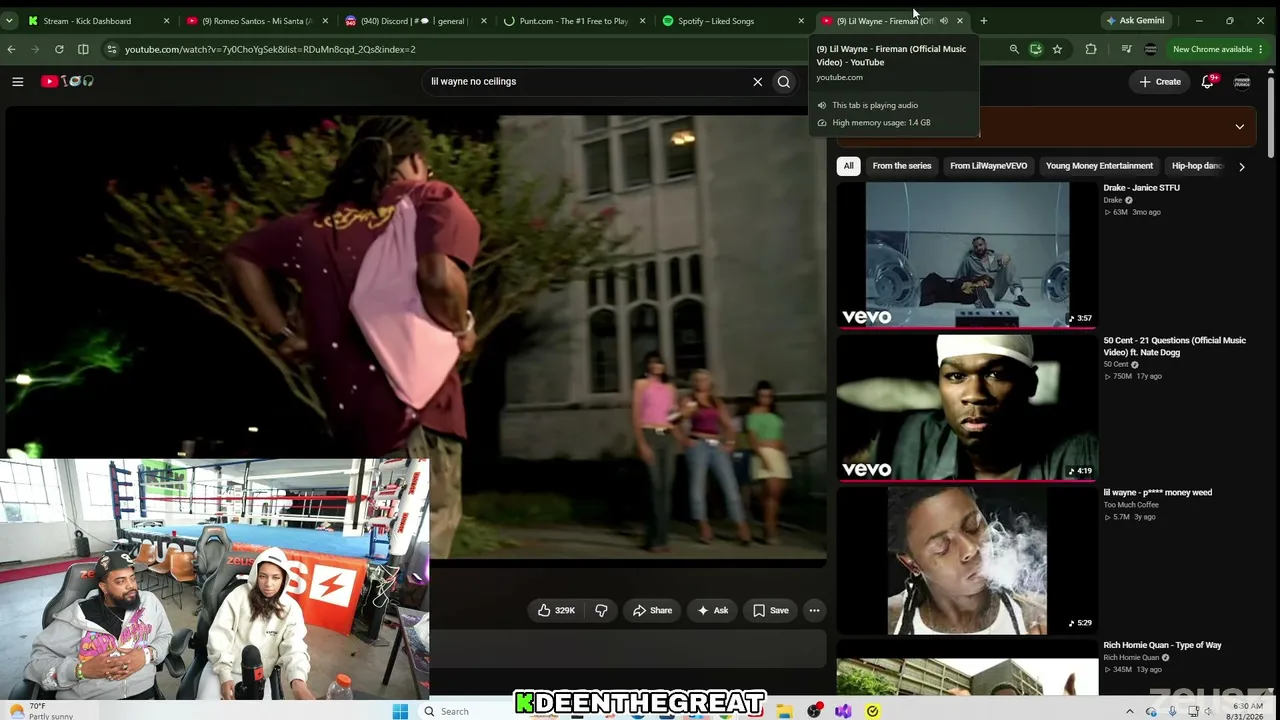
Task: Open more actions menu under the video
Action: tap(814, 610)
